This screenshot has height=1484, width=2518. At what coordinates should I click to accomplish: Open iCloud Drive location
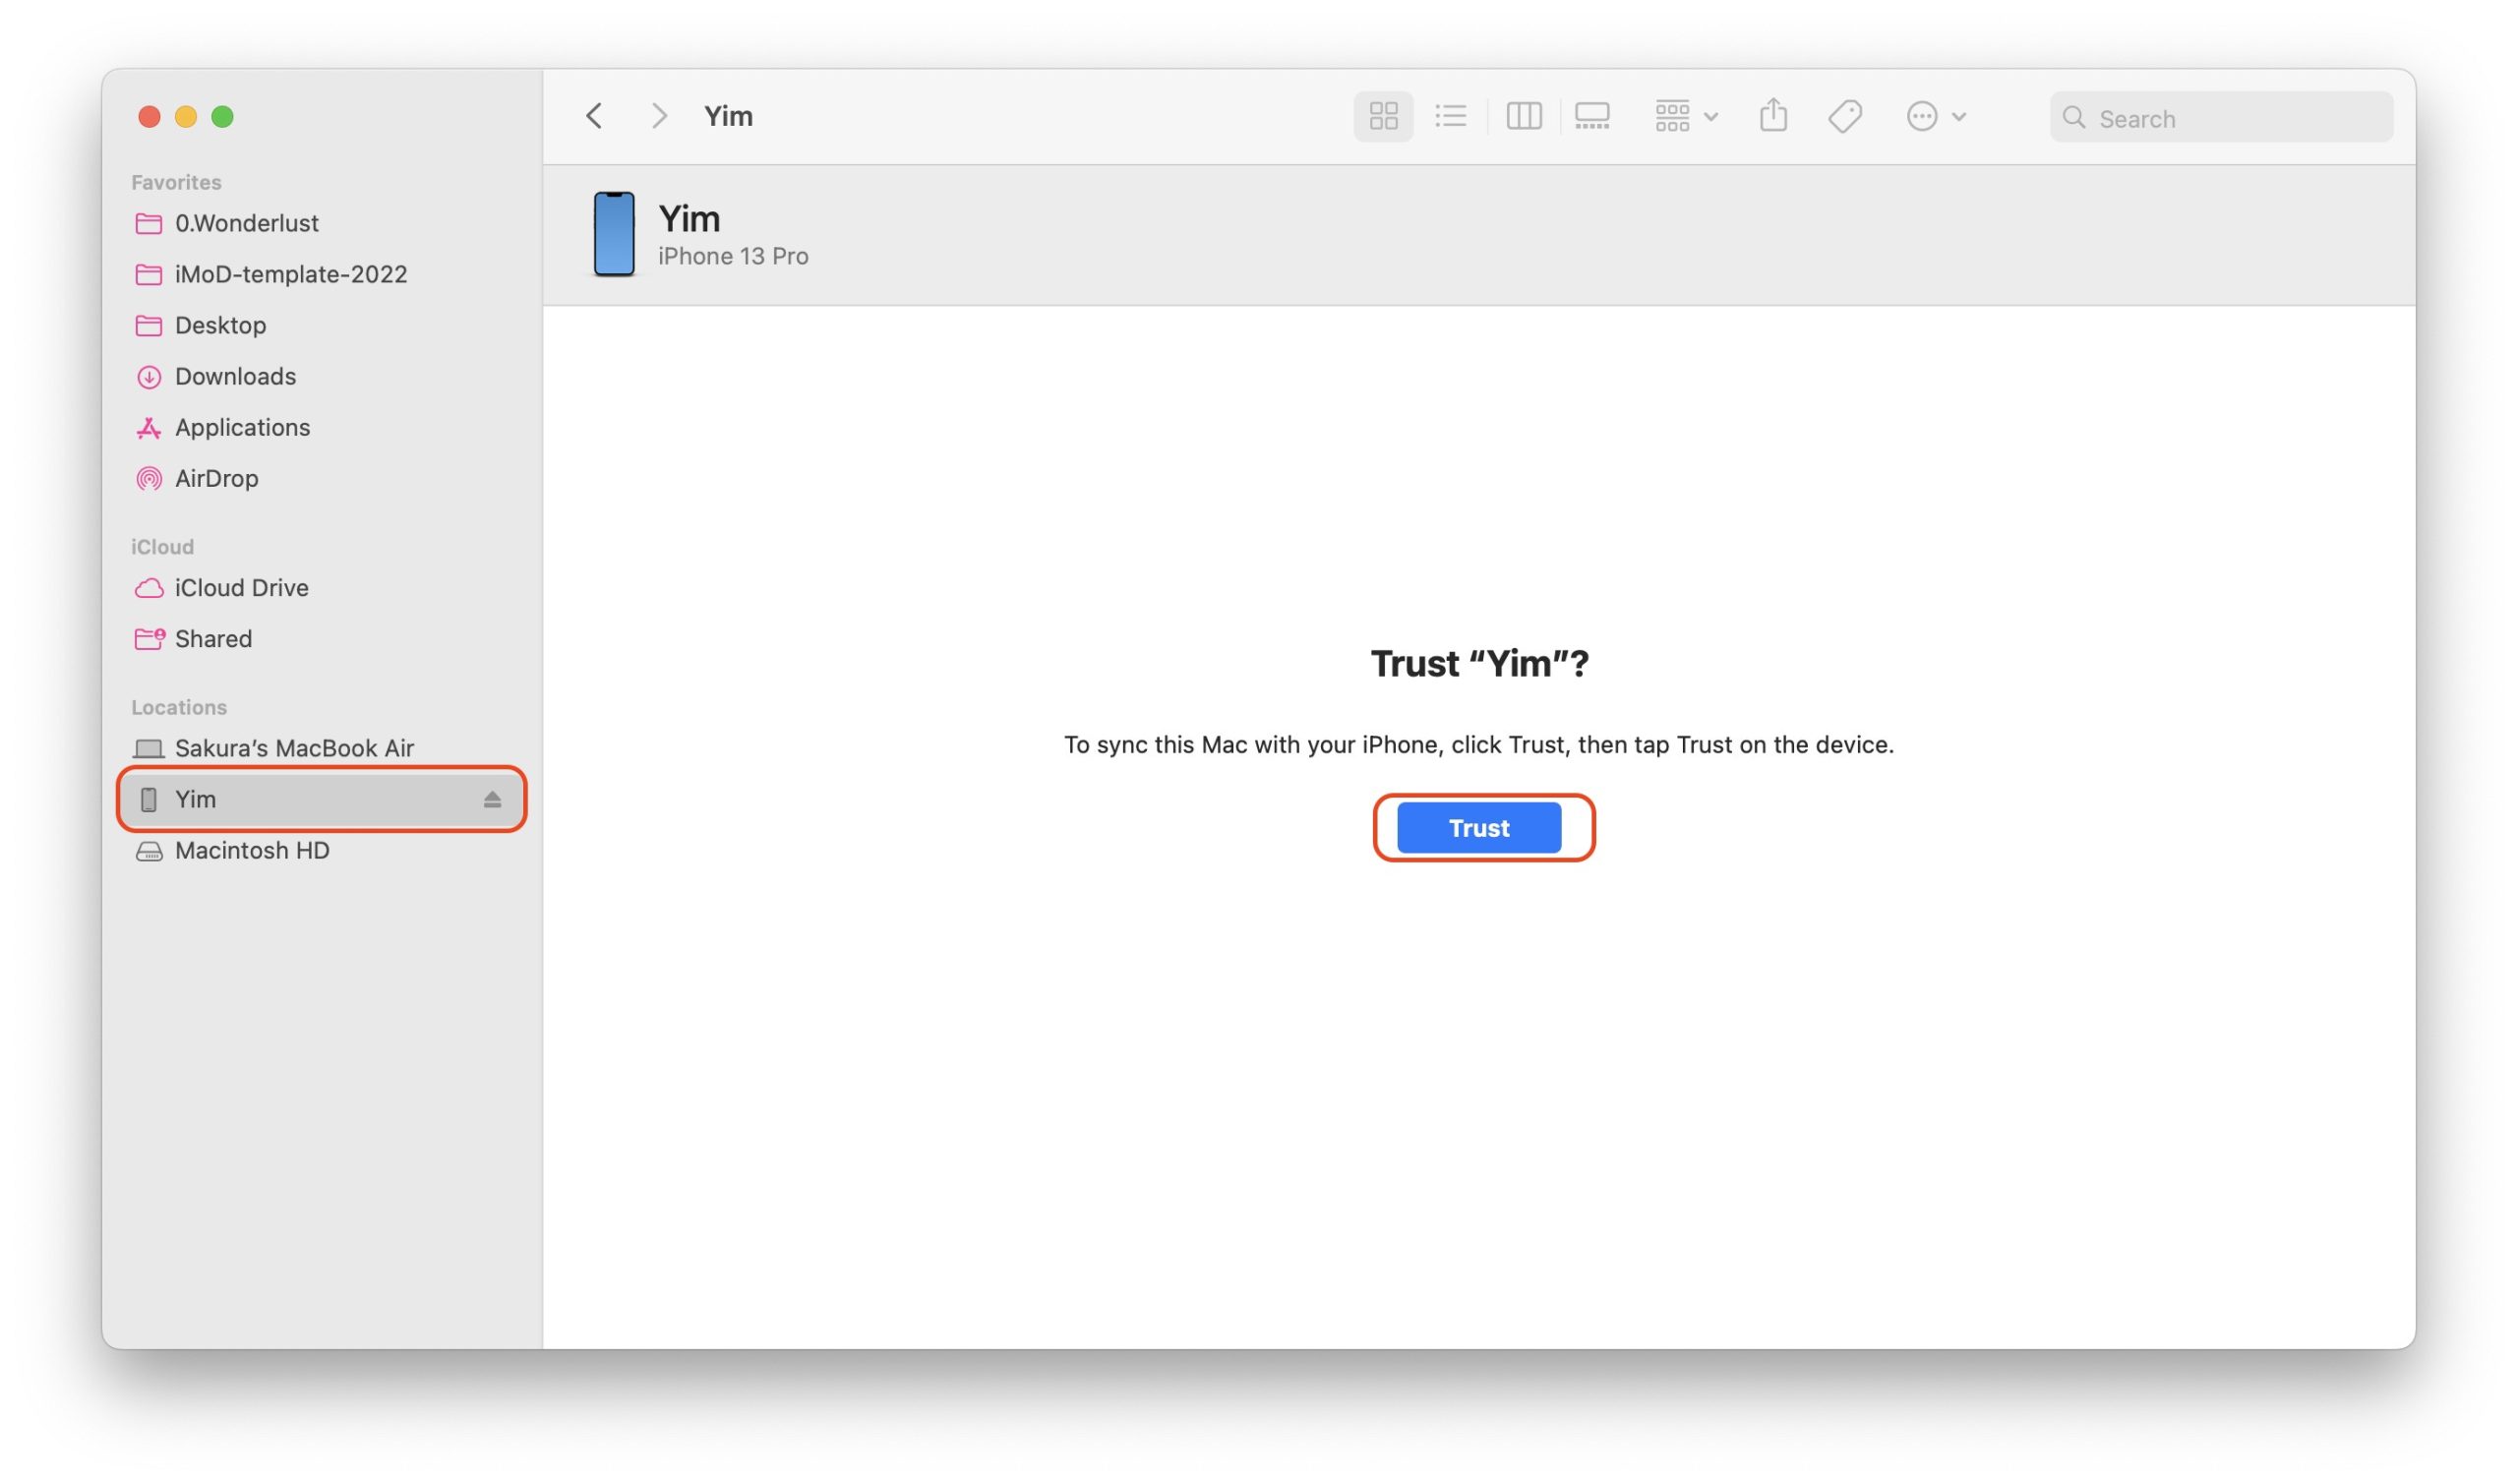(x=241, y=588)
